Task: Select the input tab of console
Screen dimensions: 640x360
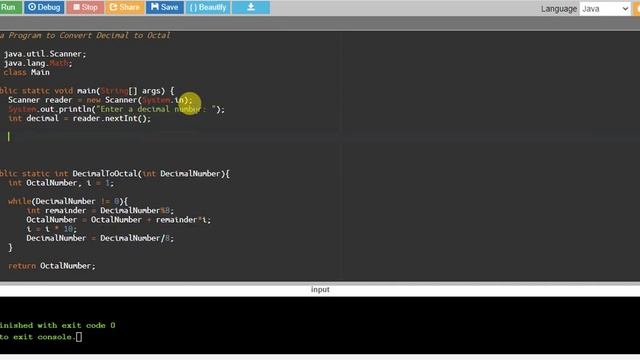Action: point(320,289)
